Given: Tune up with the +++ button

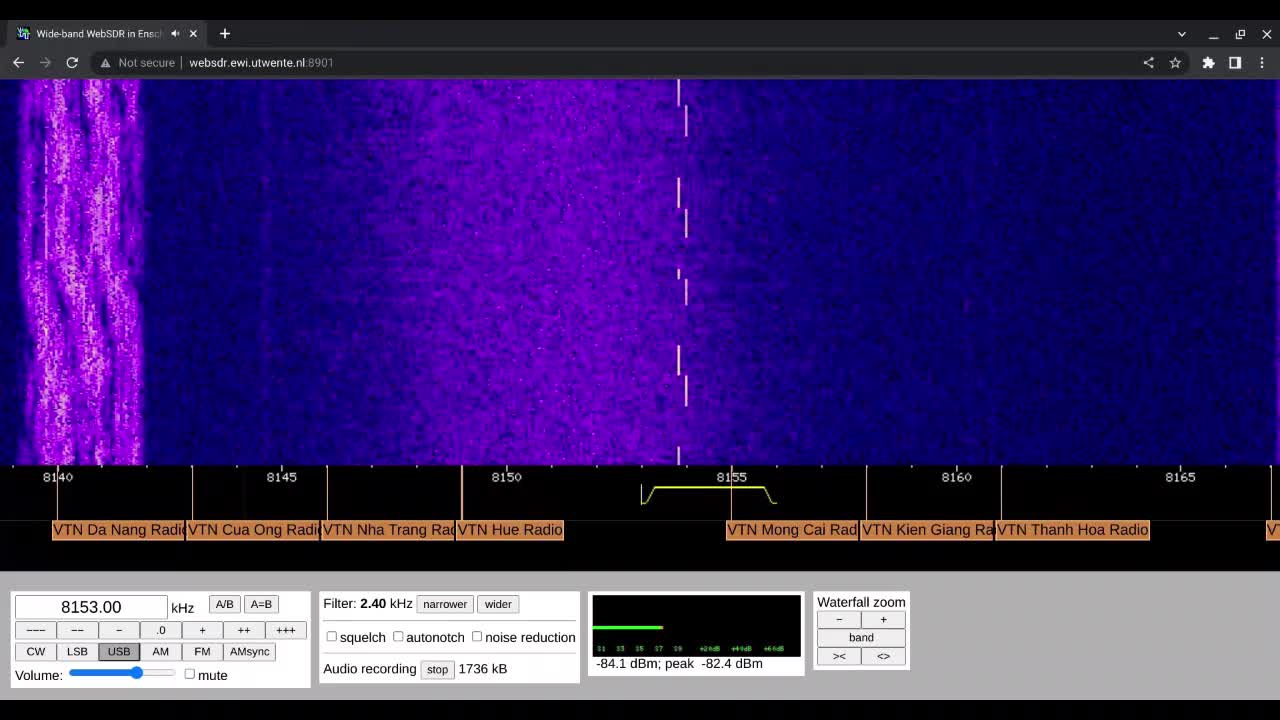Looking at the screenshot, I should coord(285,630).
